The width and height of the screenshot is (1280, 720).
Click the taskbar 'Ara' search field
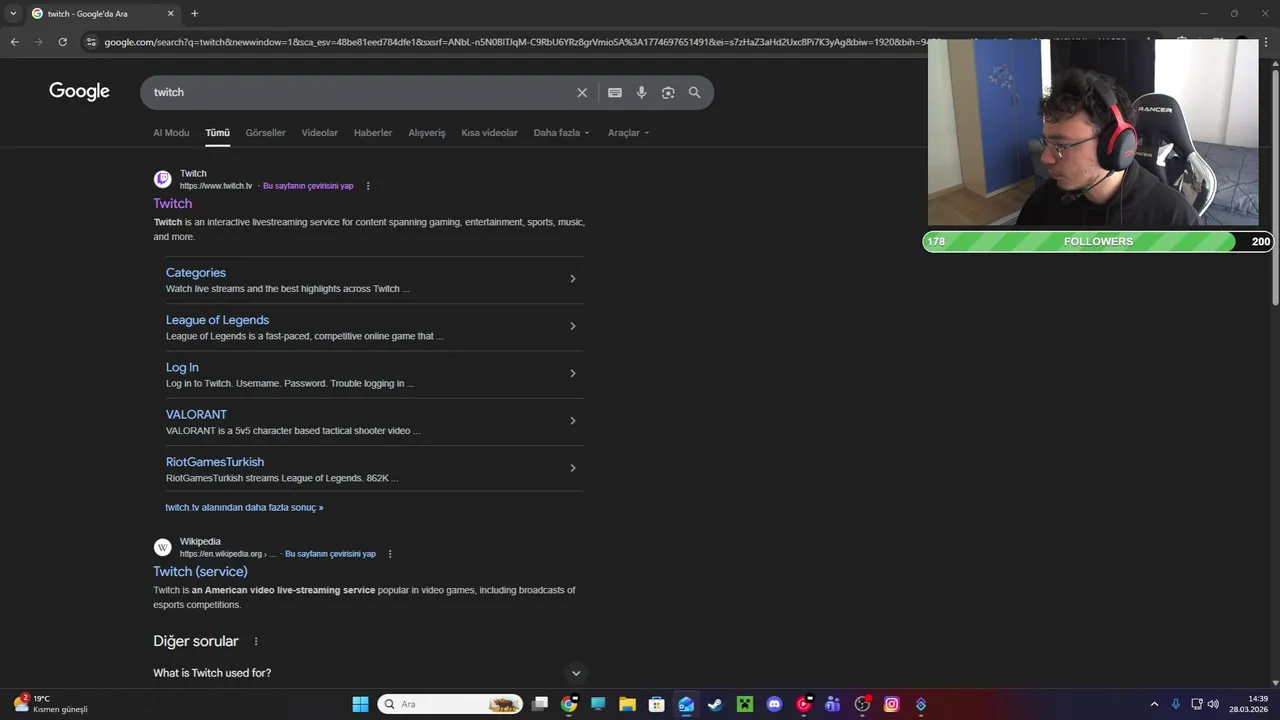click(x=450, y=704)
